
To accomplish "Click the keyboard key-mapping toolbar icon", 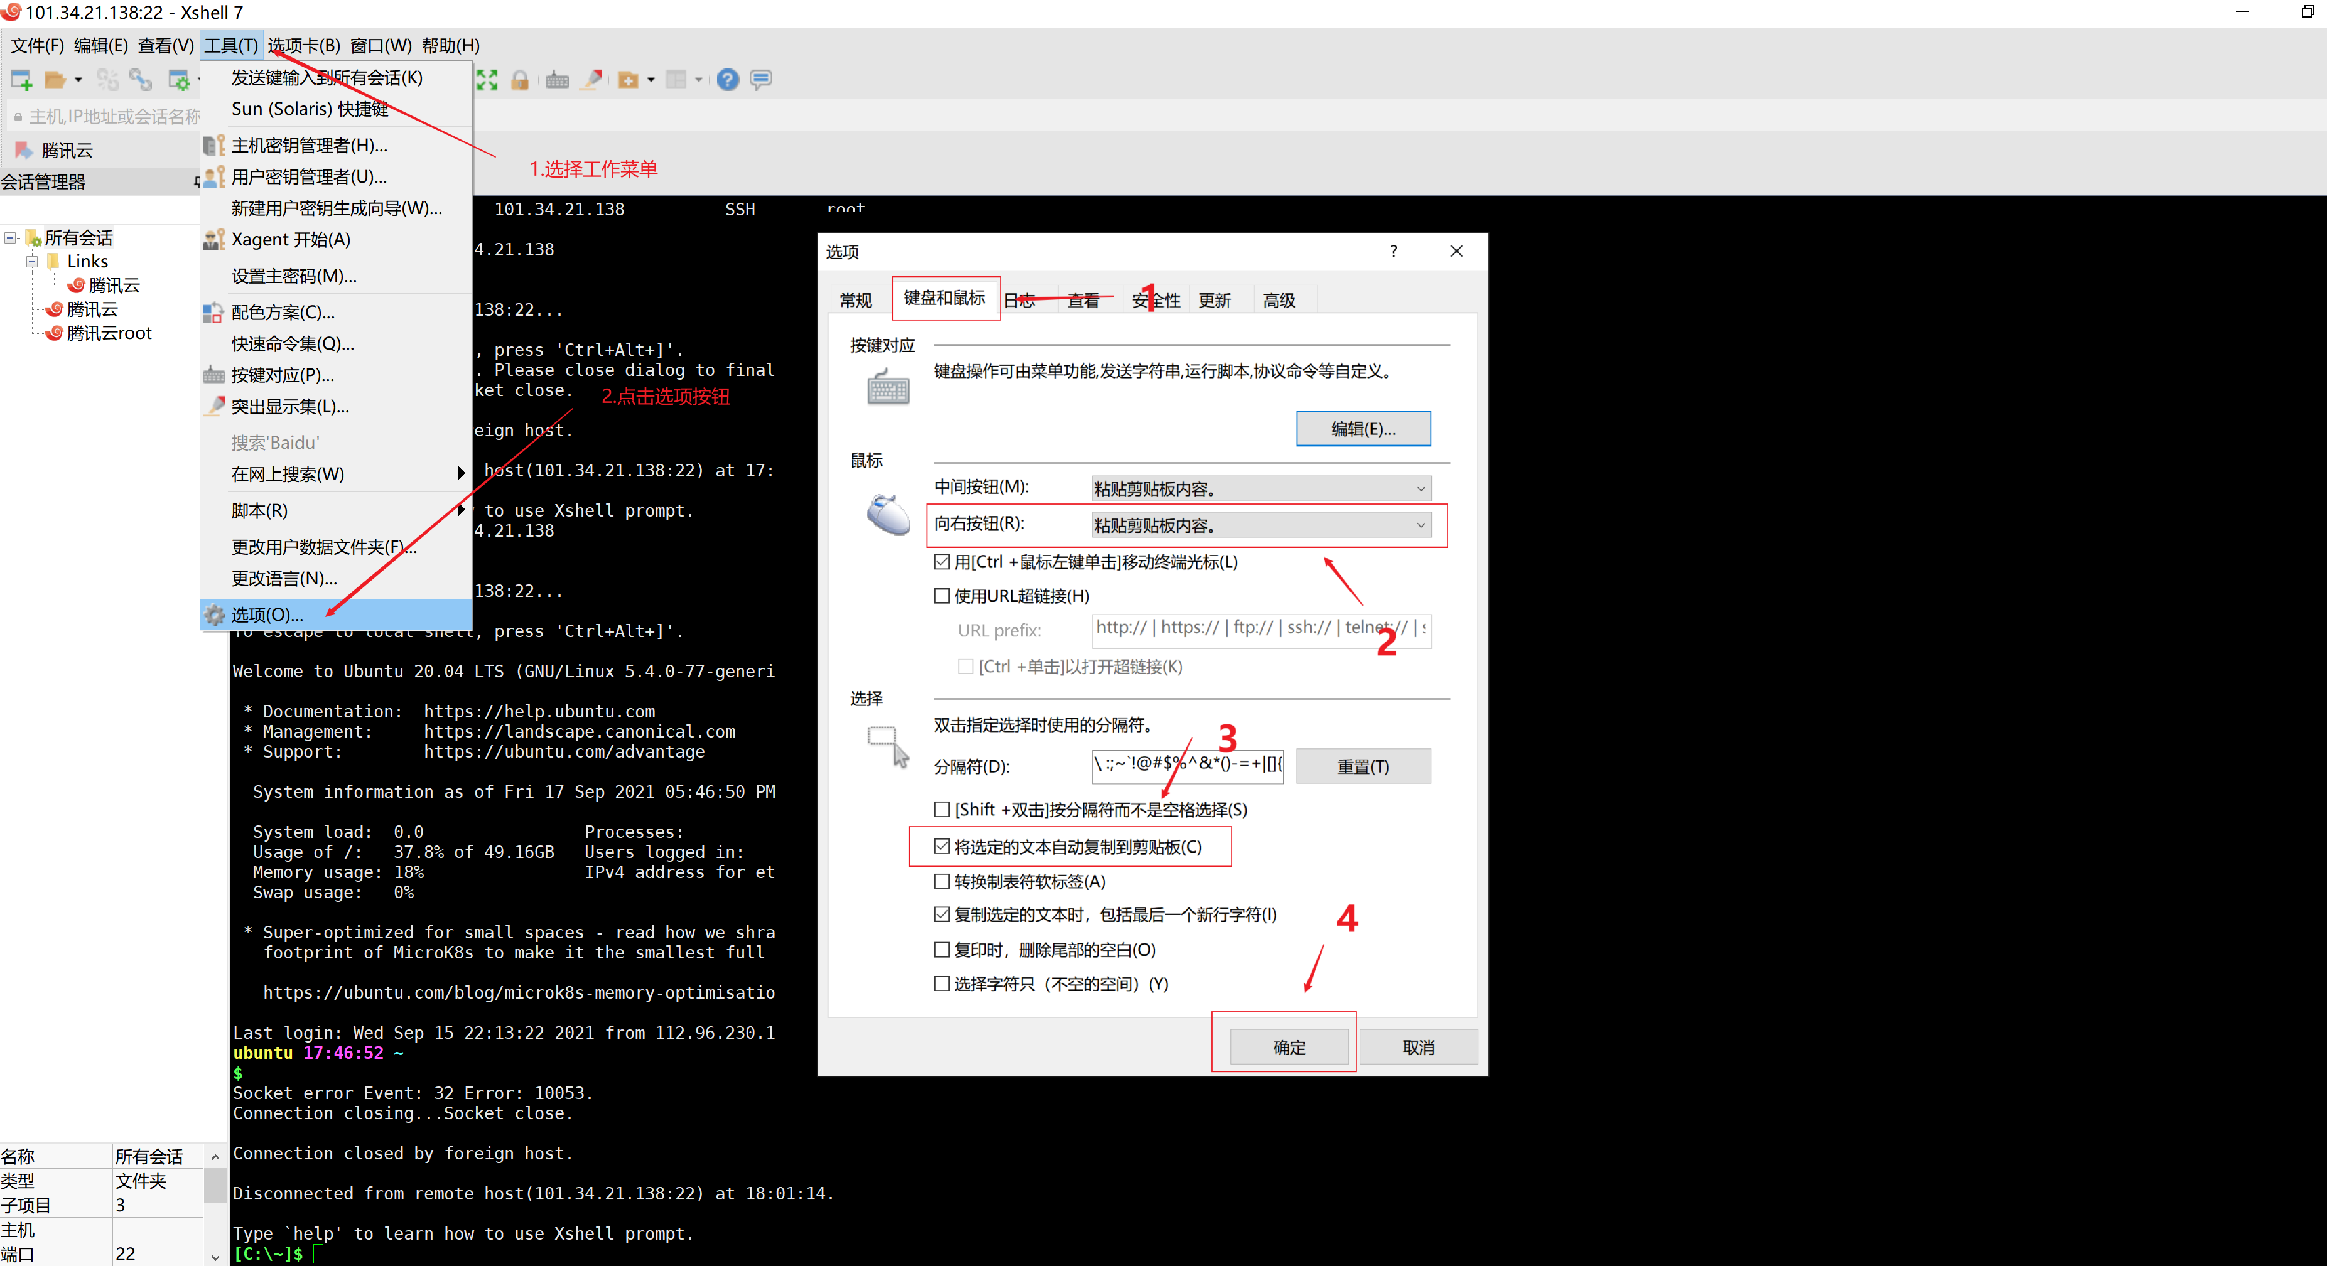I will tap(558, 80).
